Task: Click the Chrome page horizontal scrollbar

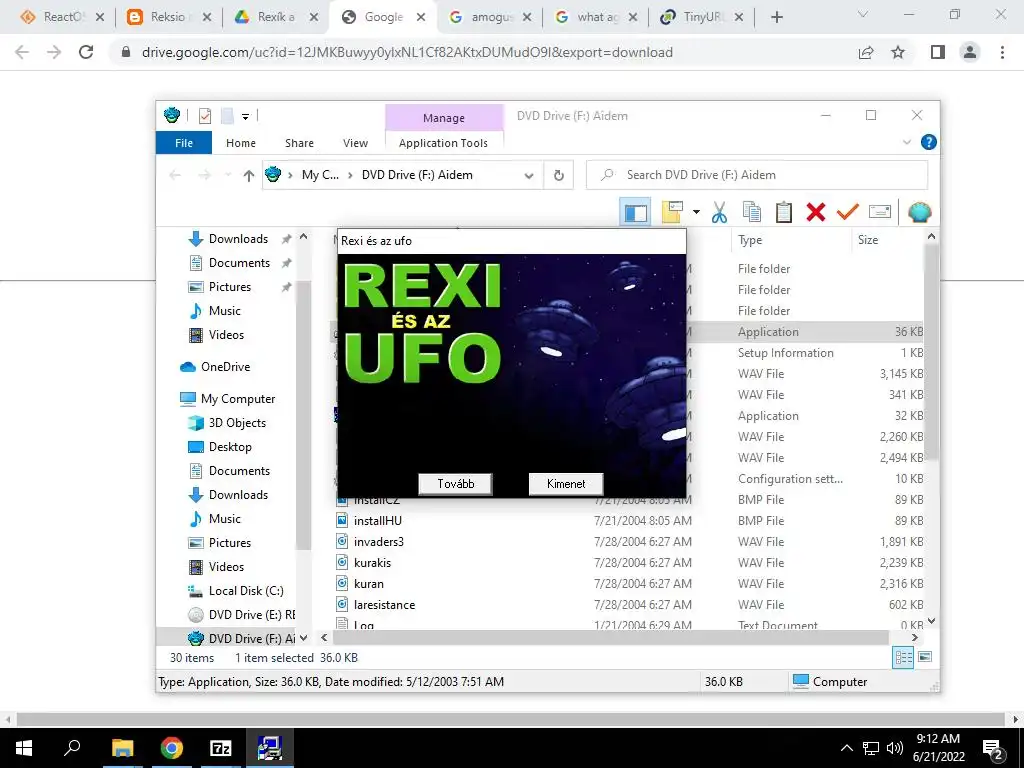Action: pyautogui.click(x=511, y=720)
